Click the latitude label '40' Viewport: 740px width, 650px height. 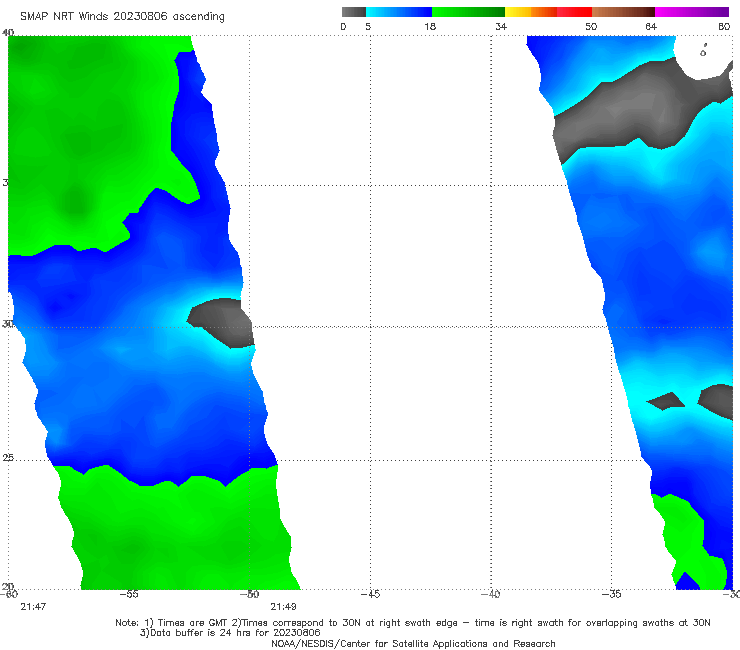tap(8, 33)
